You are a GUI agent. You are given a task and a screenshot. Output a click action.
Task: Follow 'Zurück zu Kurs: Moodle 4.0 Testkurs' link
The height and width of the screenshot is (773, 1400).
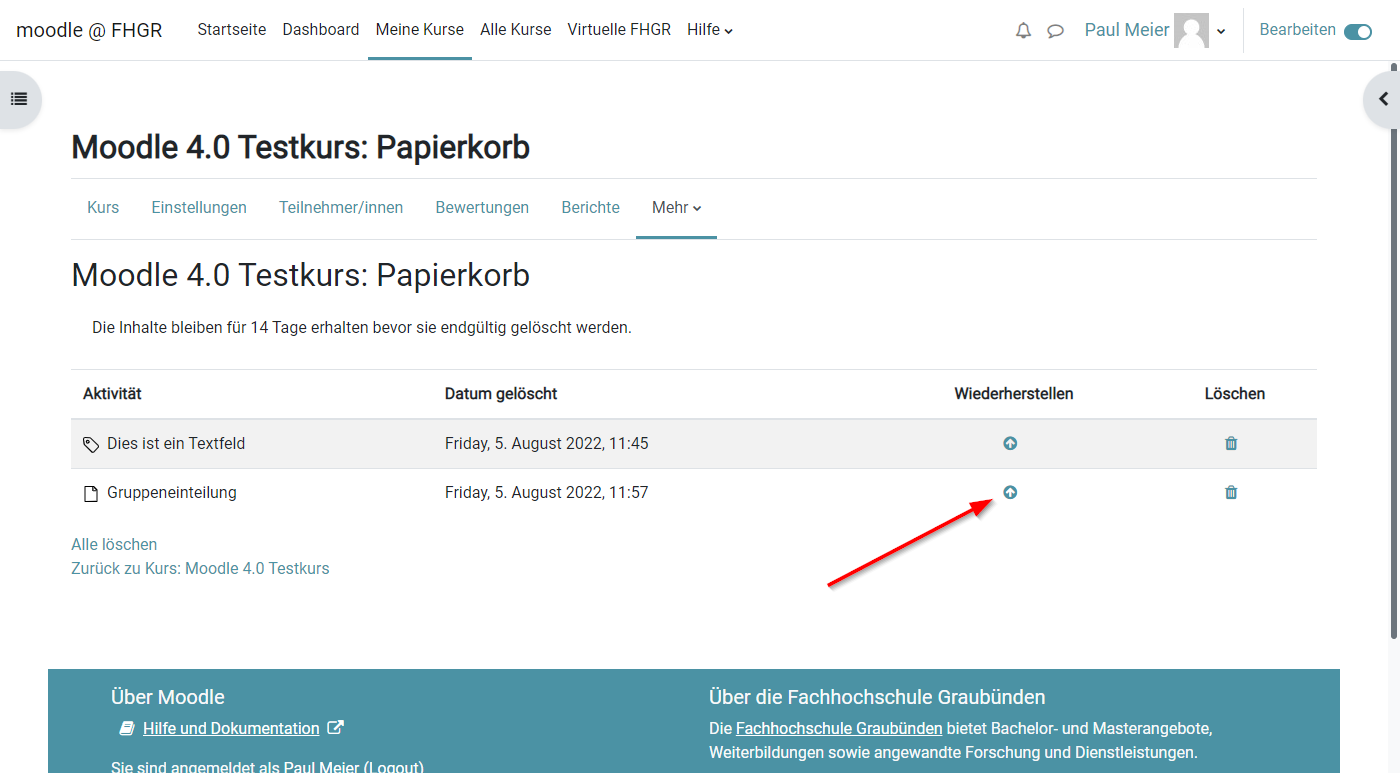pos(200,569)
